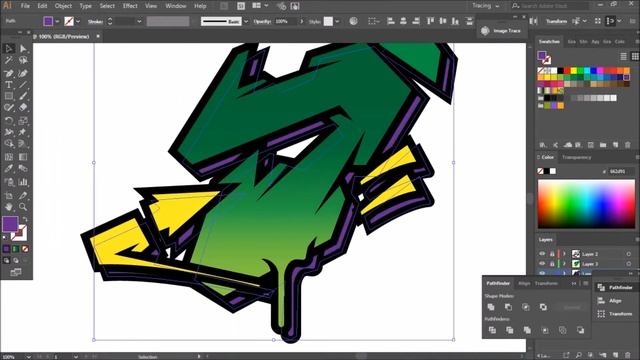Switch to the Align tab in Pathfinder panel
This screenshot has width=640, height=360.
click(524, 283)
